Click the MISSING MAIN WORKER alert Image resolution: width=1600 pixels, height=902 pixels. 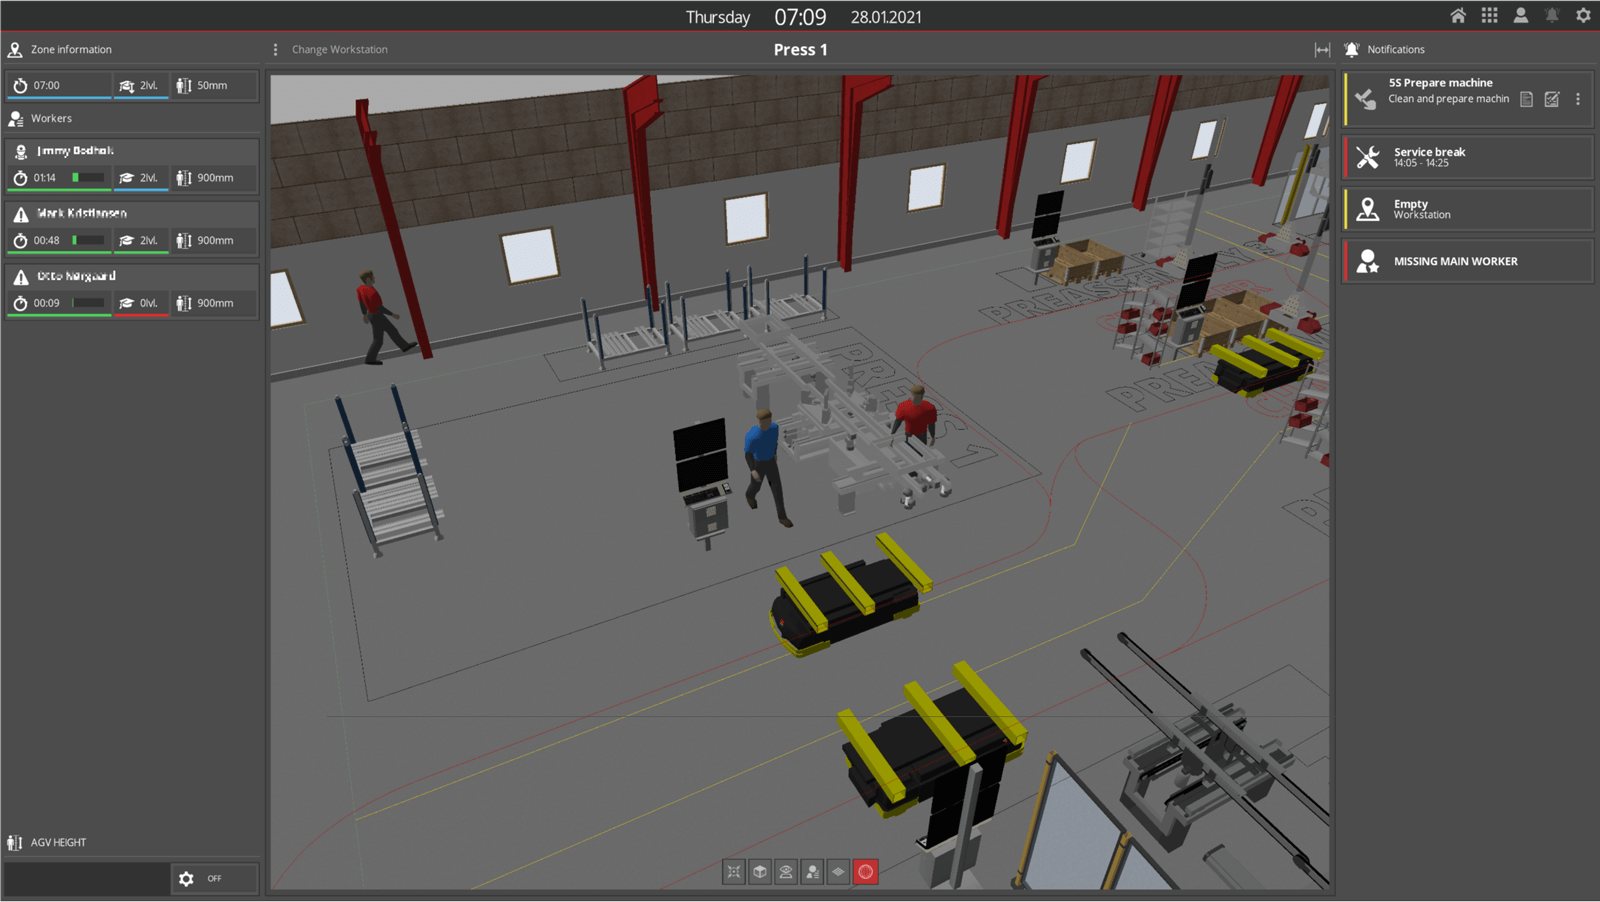pos(1466,261)
